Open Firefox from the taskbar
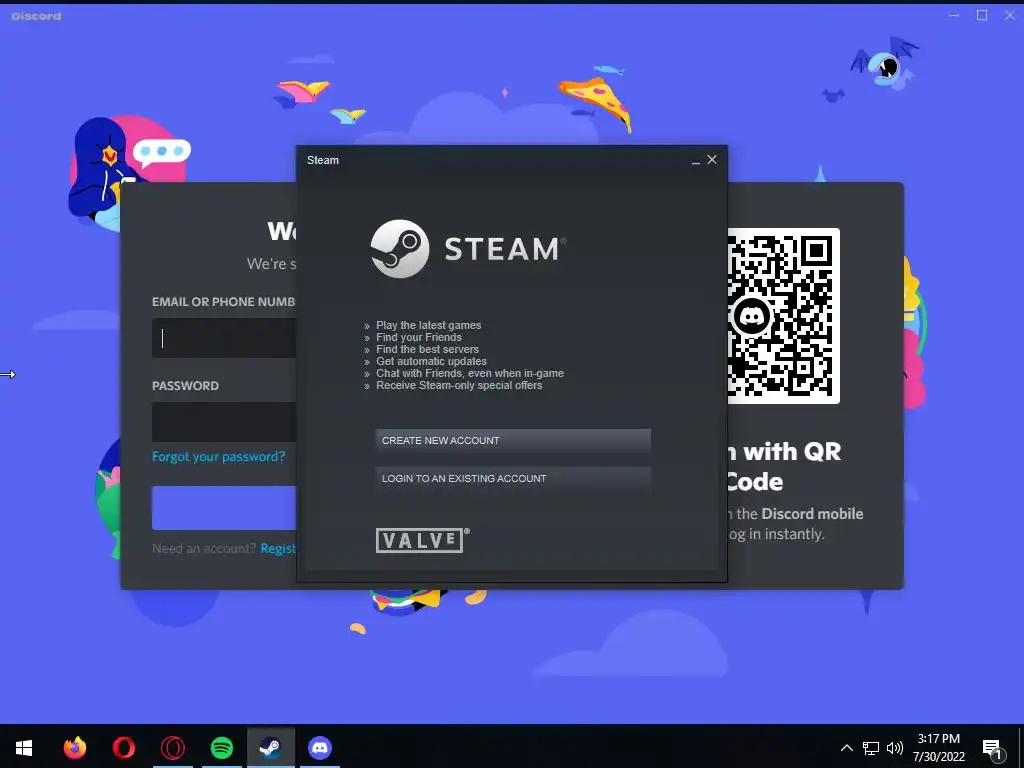 point(74,747)
